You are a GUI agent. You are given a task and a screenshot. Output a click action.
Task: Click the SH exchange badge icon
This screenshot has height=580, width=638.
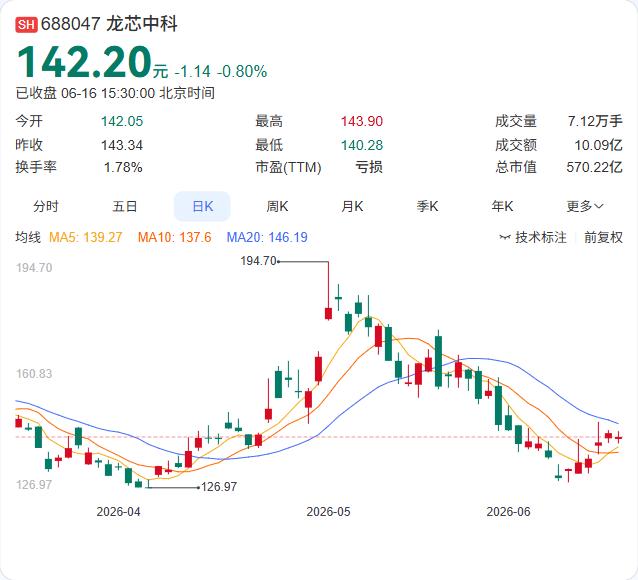tap(26, 24)
